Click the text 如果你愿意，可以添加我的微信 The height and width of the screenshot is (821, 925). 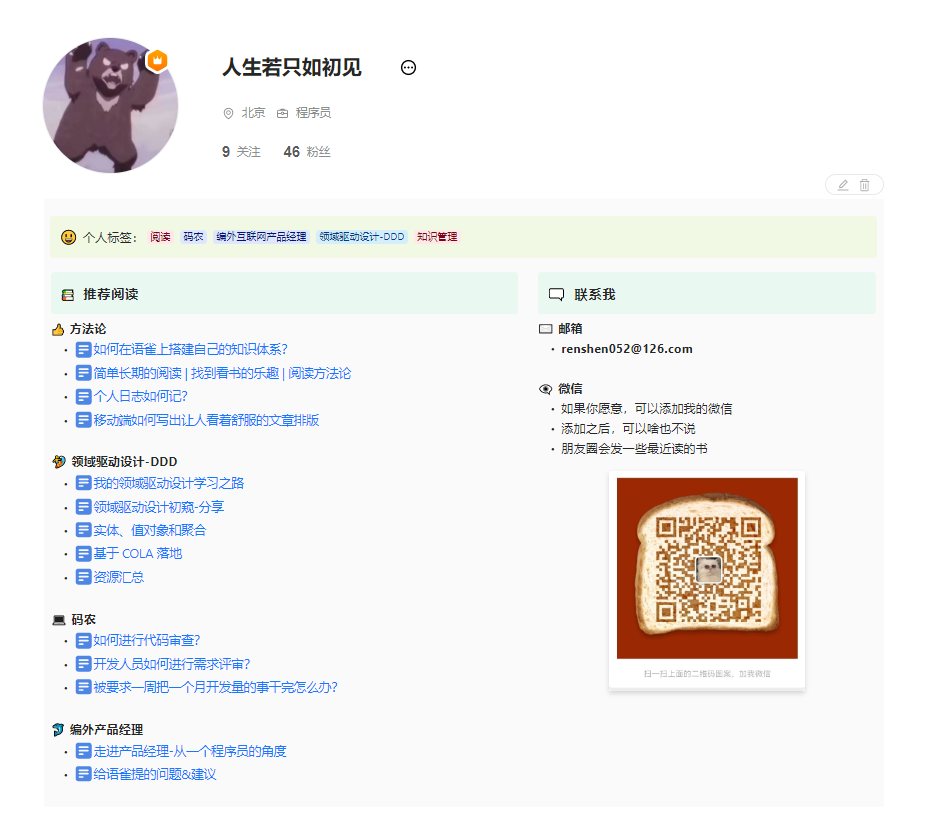click(x=647, y=409)
